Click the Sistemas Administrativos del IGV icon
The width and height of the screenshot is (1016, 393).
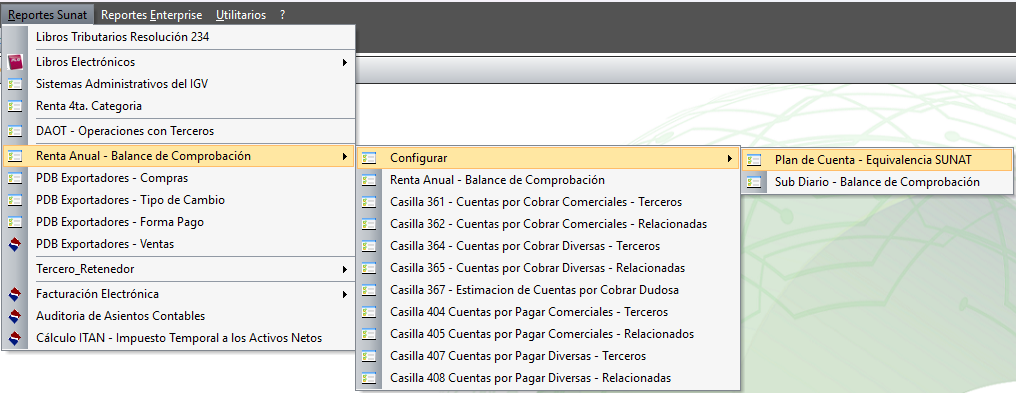point(15,84)
